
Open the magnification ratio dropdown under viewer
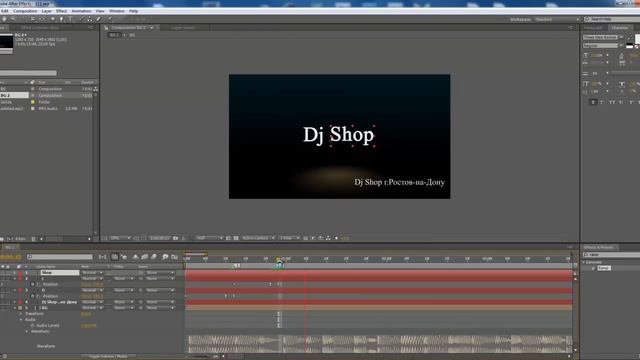tap(120, 238)
